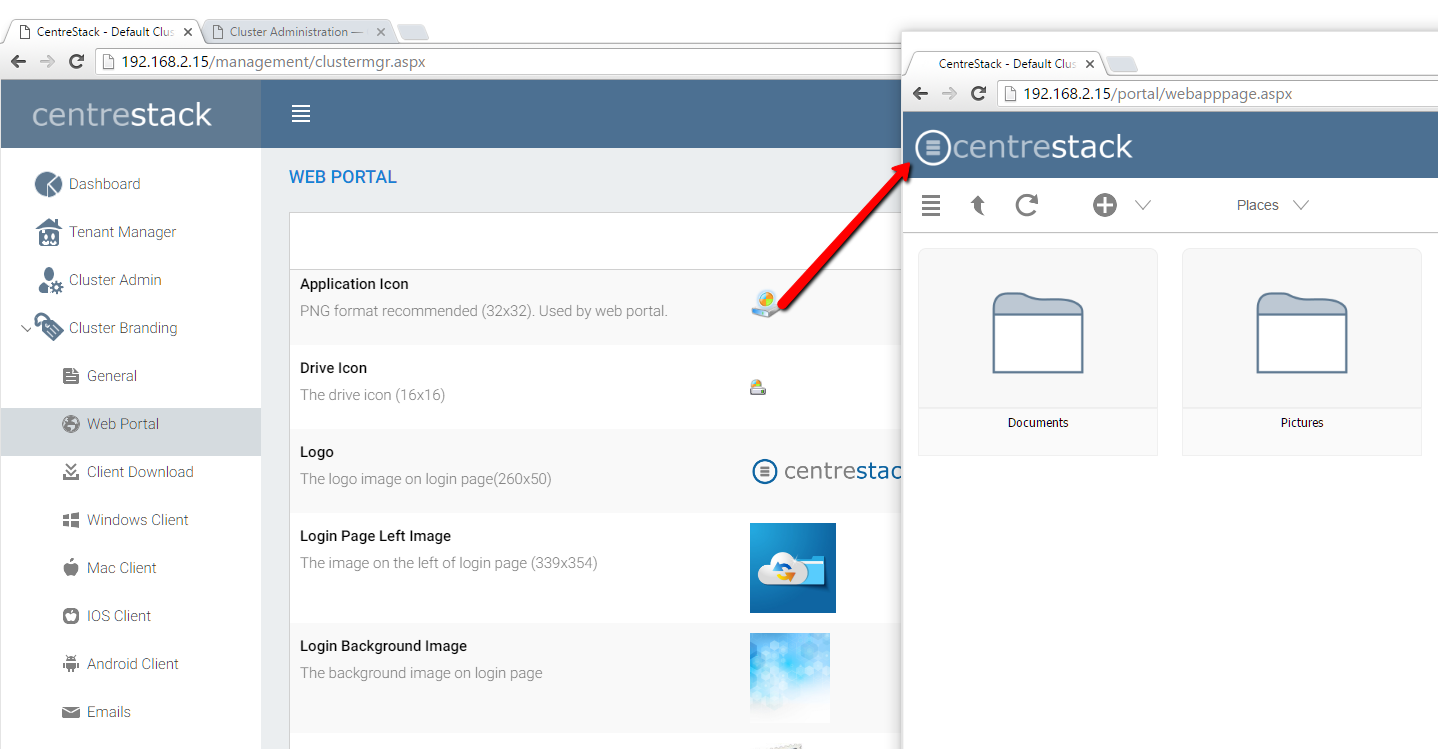Click the portal add plus icon
The width and height of the screenshot is (1438, 749).
(1104, 205)
